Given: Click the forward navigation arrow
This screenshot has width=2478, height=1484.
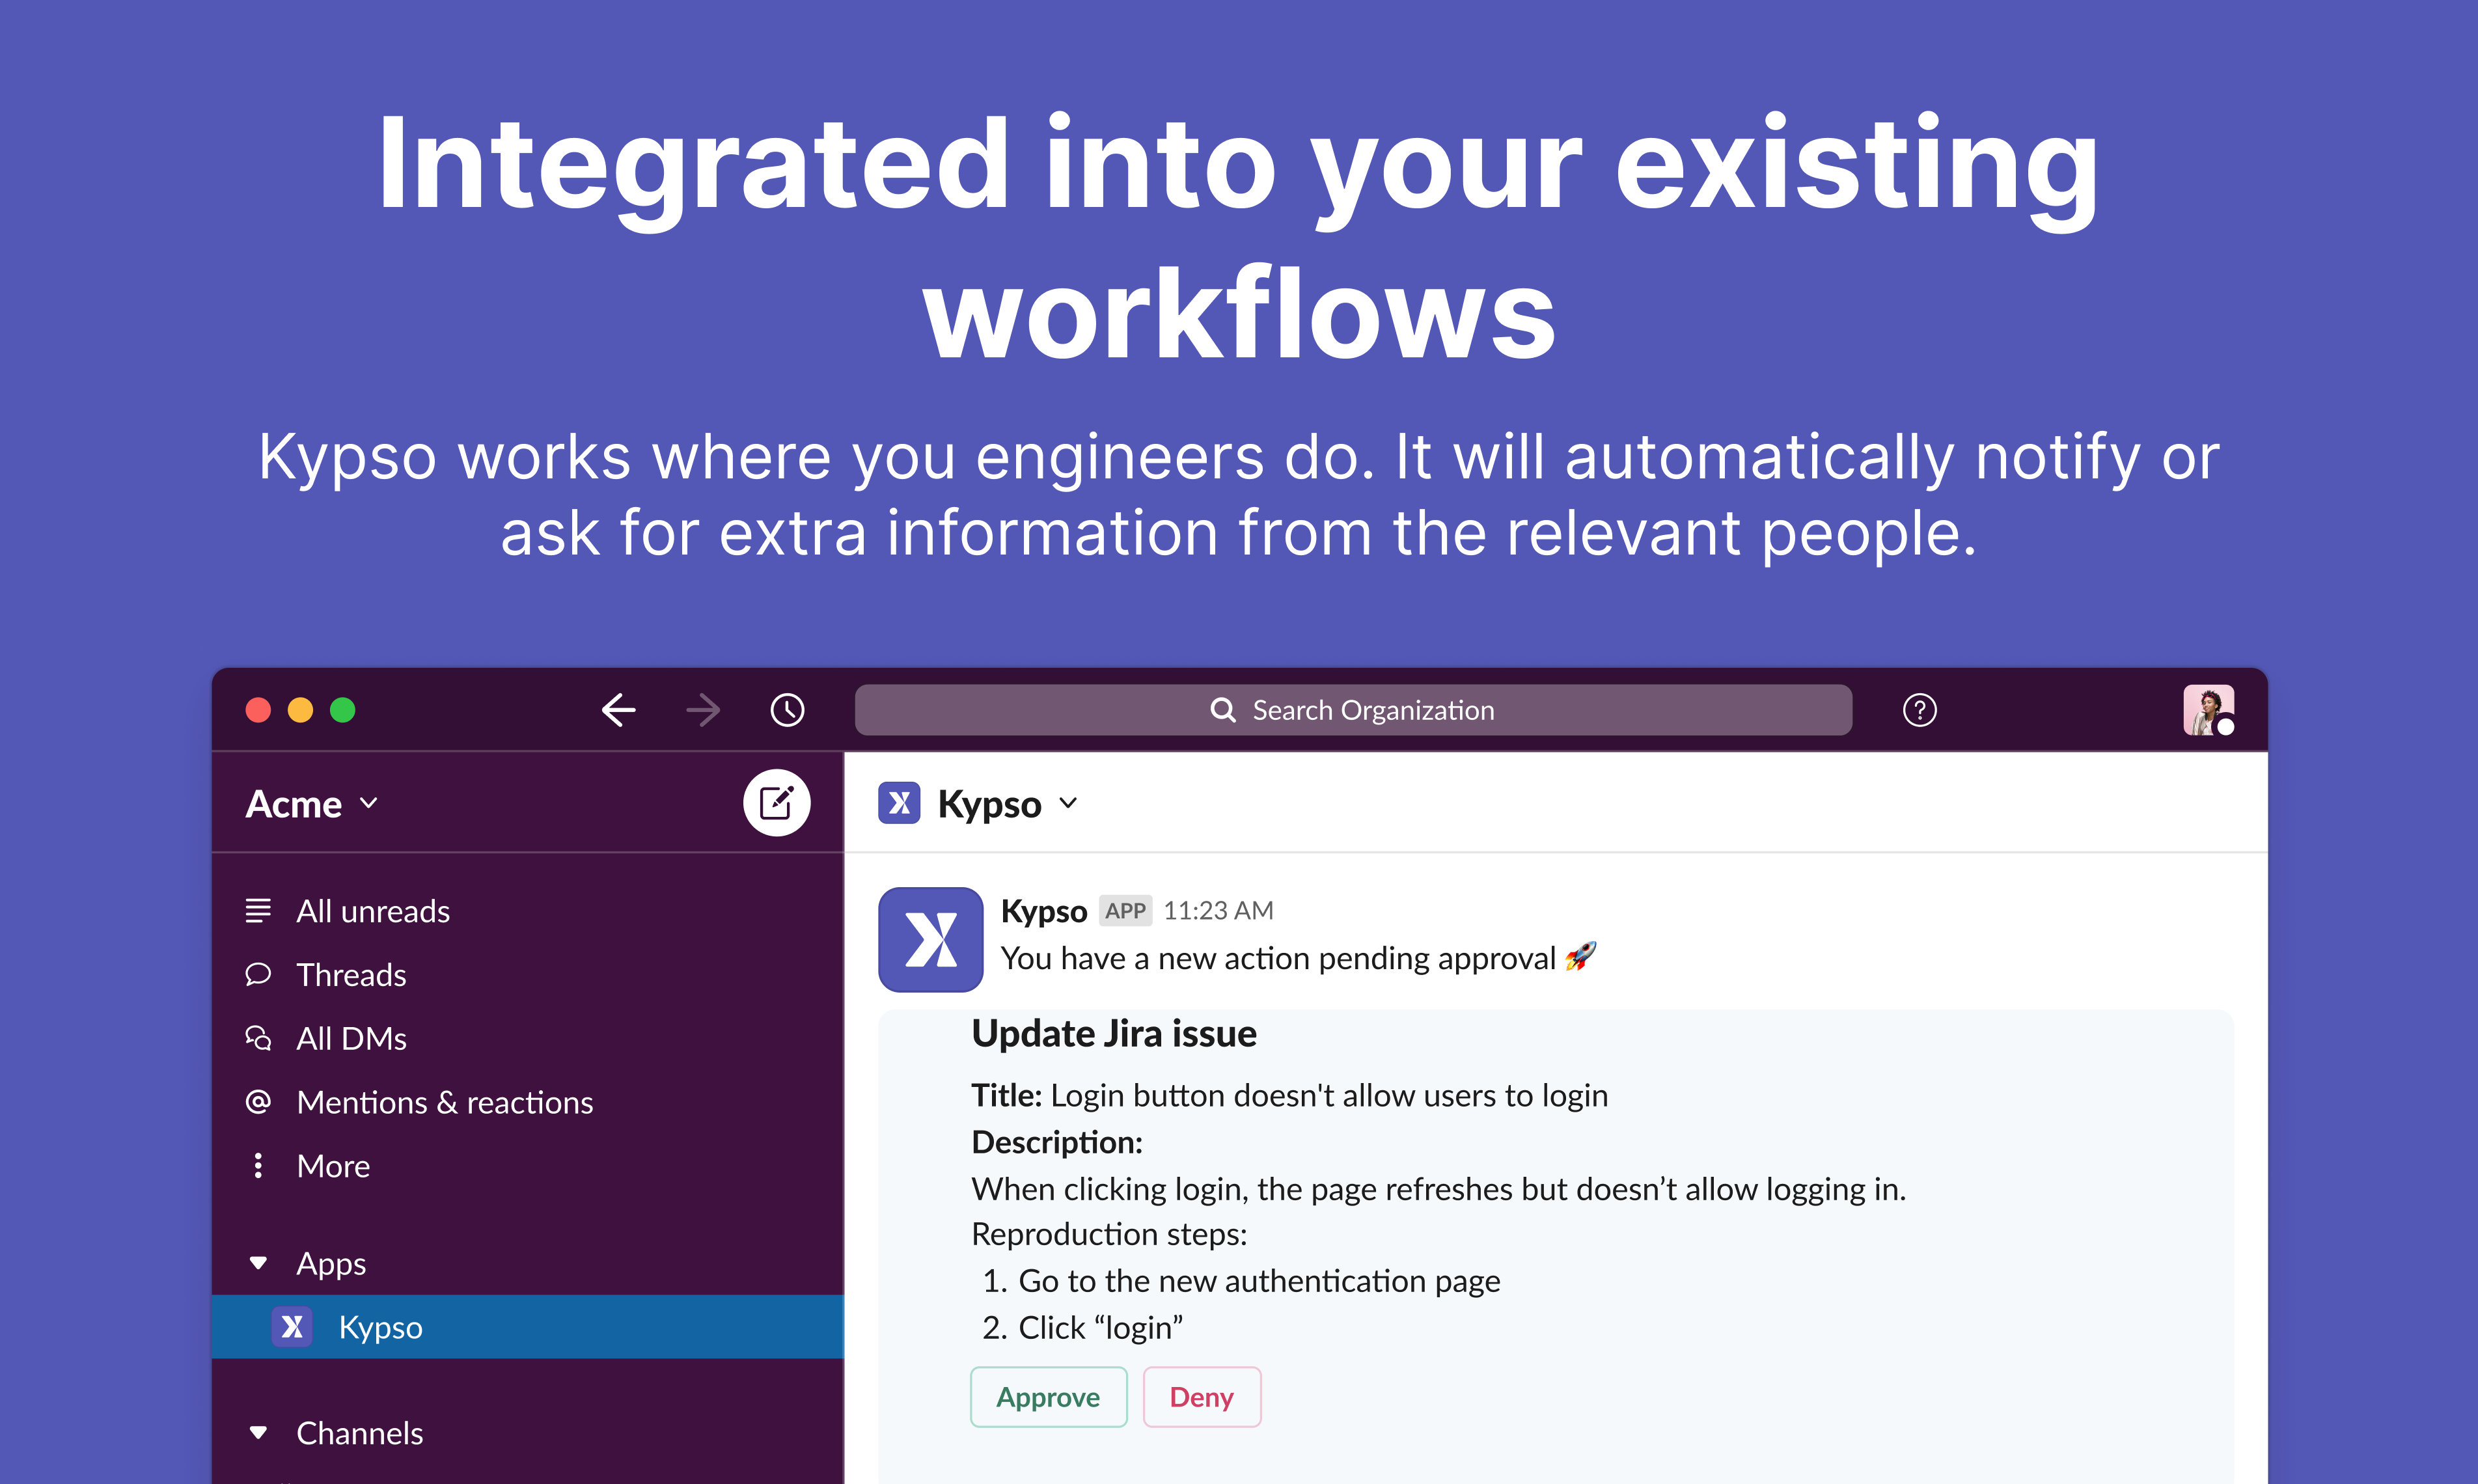Looking at the screenshot, I should (x=703, y=710).
